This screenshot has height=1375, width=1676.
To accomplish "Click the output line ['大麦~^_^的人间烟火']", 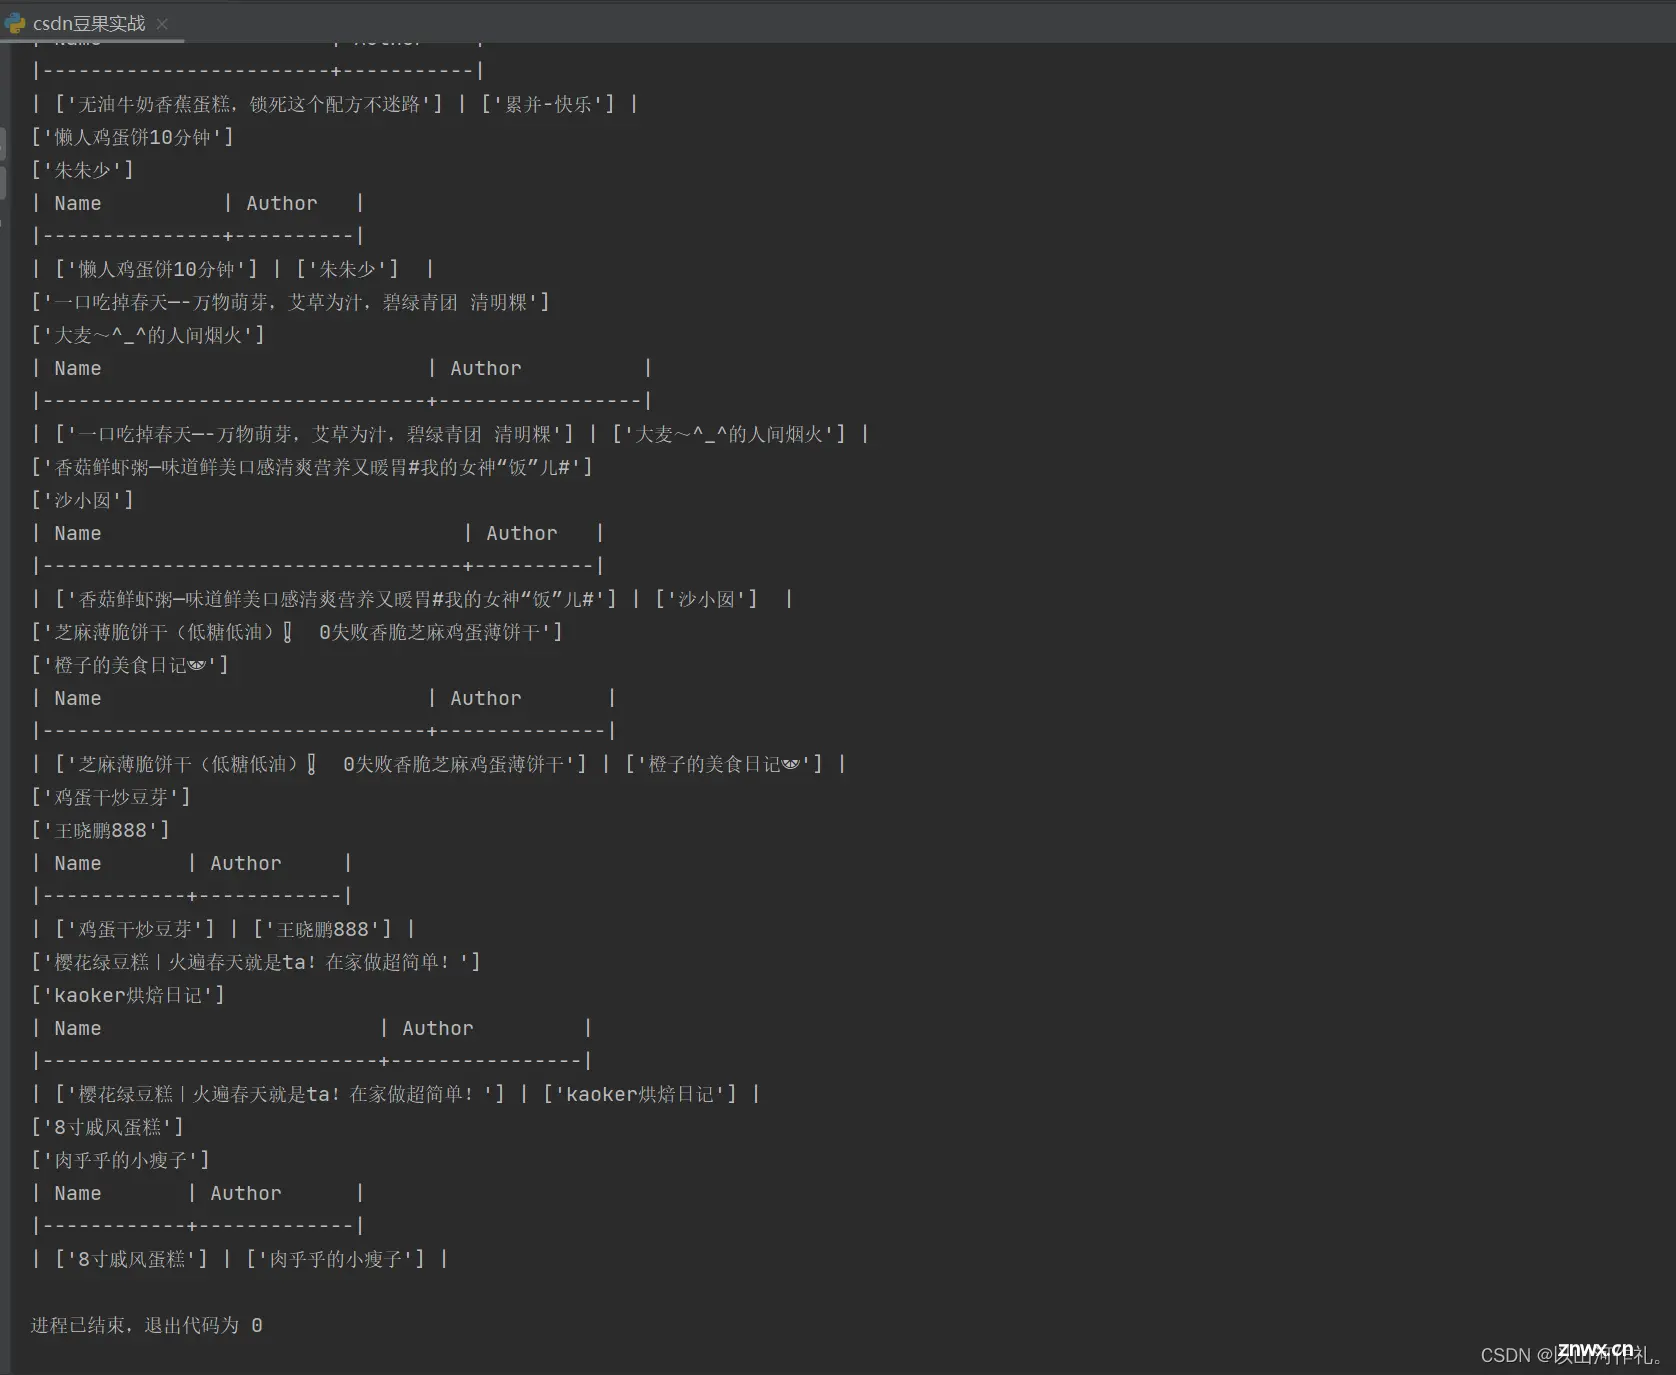I will pos(148,335).
